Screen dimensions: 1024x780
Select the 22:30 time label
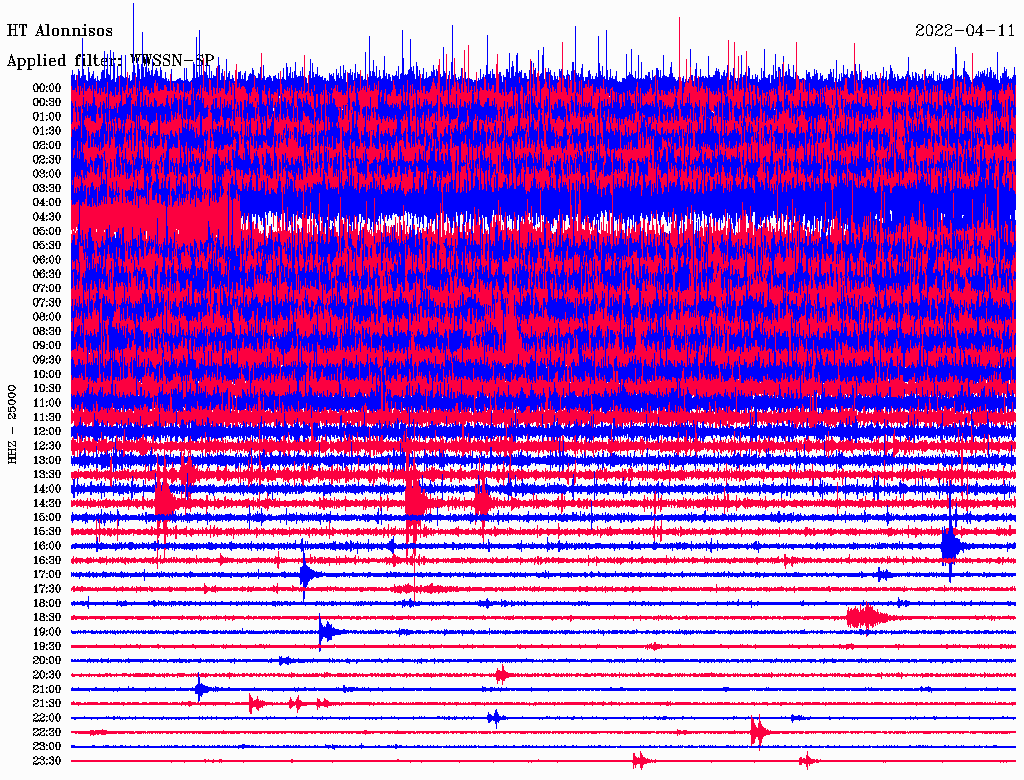[x=47, y=732]
